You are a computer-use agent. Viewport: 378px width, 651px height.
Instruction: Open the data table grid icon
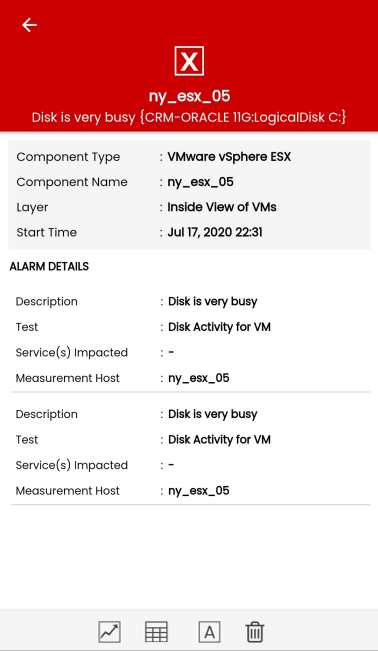click(156, 632)
